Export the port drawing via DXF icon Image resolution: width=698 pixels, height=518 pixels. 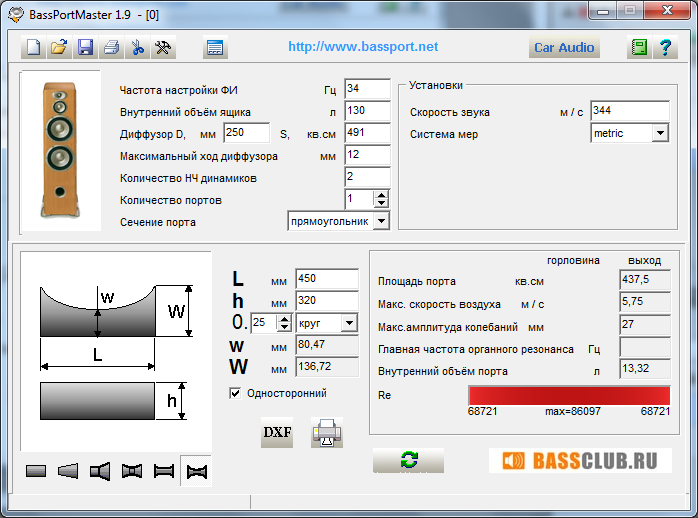pos(277,432)
